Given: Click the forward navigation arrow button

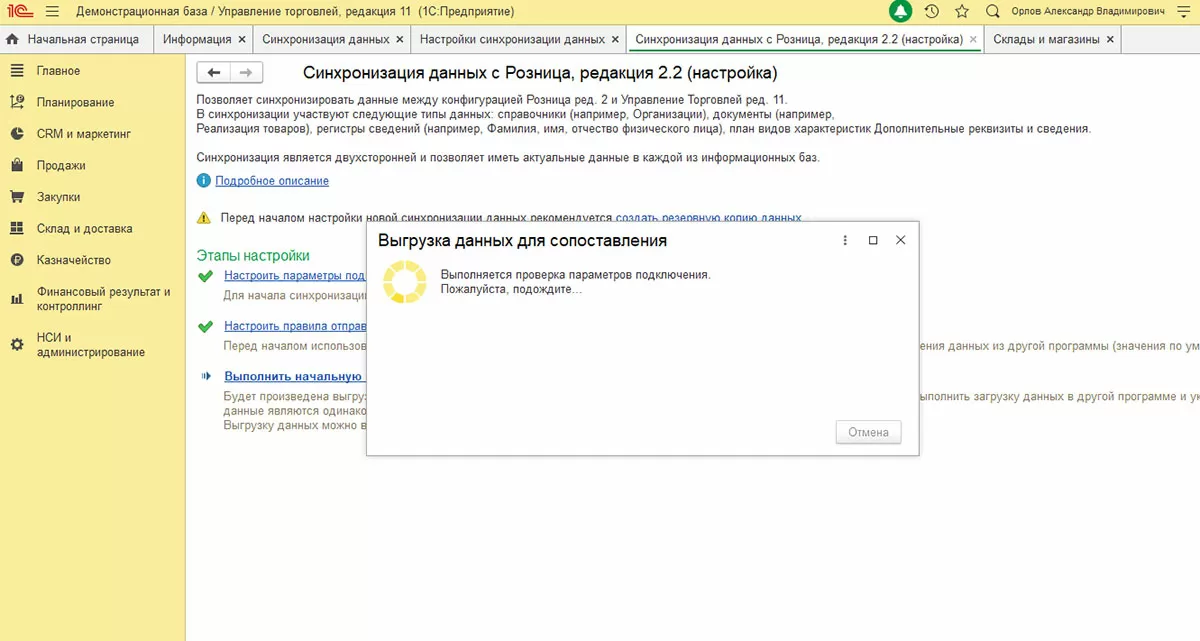Looking at the screenshot, I should tap(247, 73).
